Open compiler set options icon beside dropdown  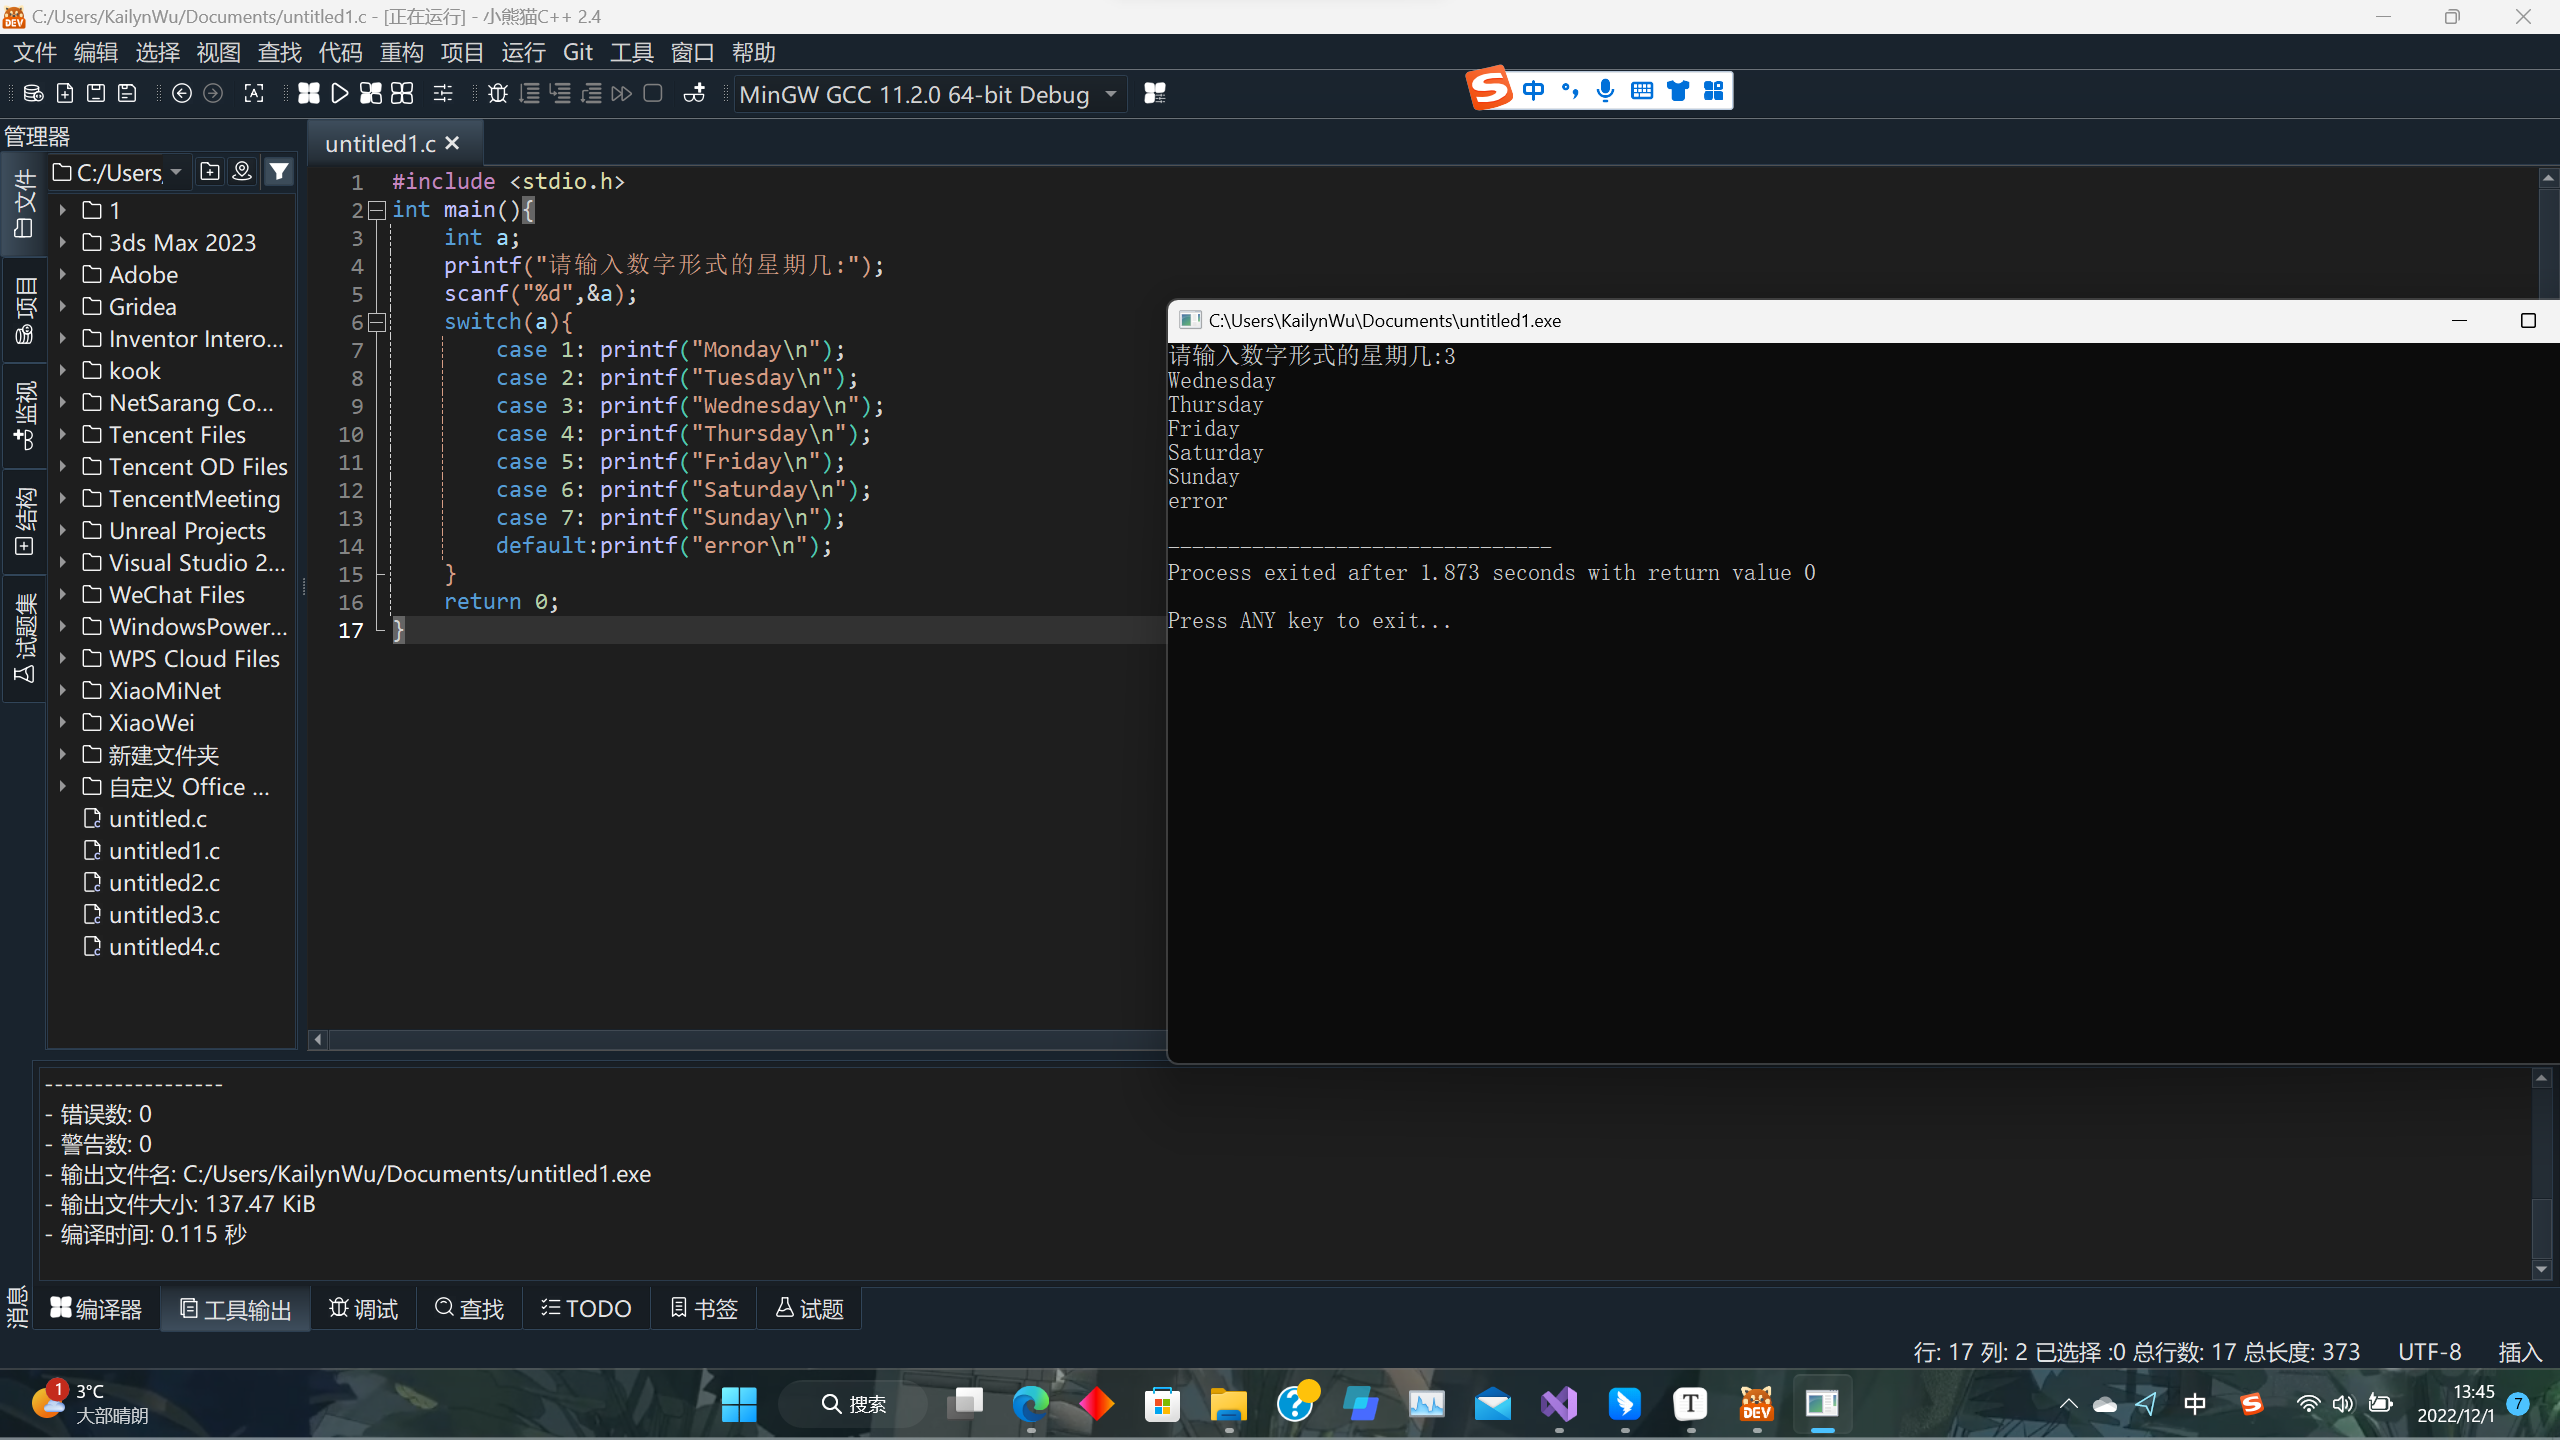click(x=1155, y=93)
